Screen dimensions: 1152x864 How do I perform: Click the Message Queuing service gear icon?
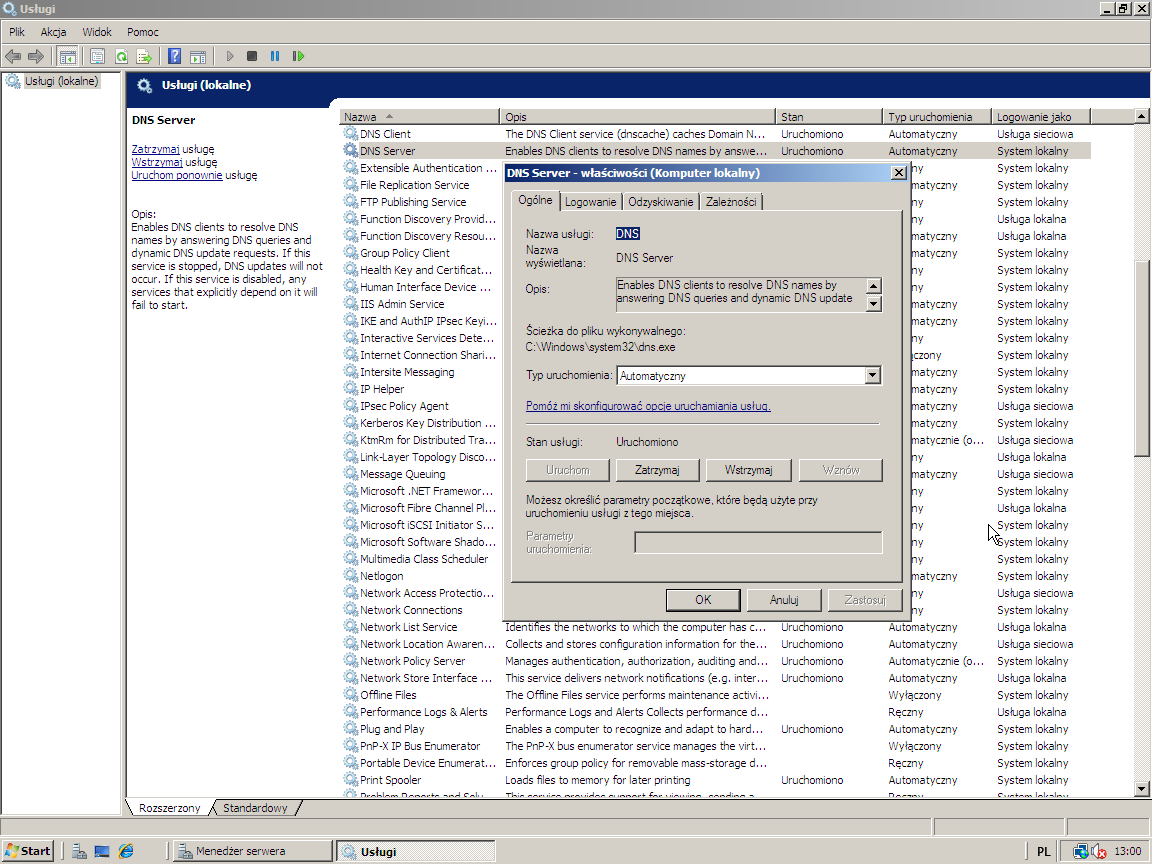point(350,474)
